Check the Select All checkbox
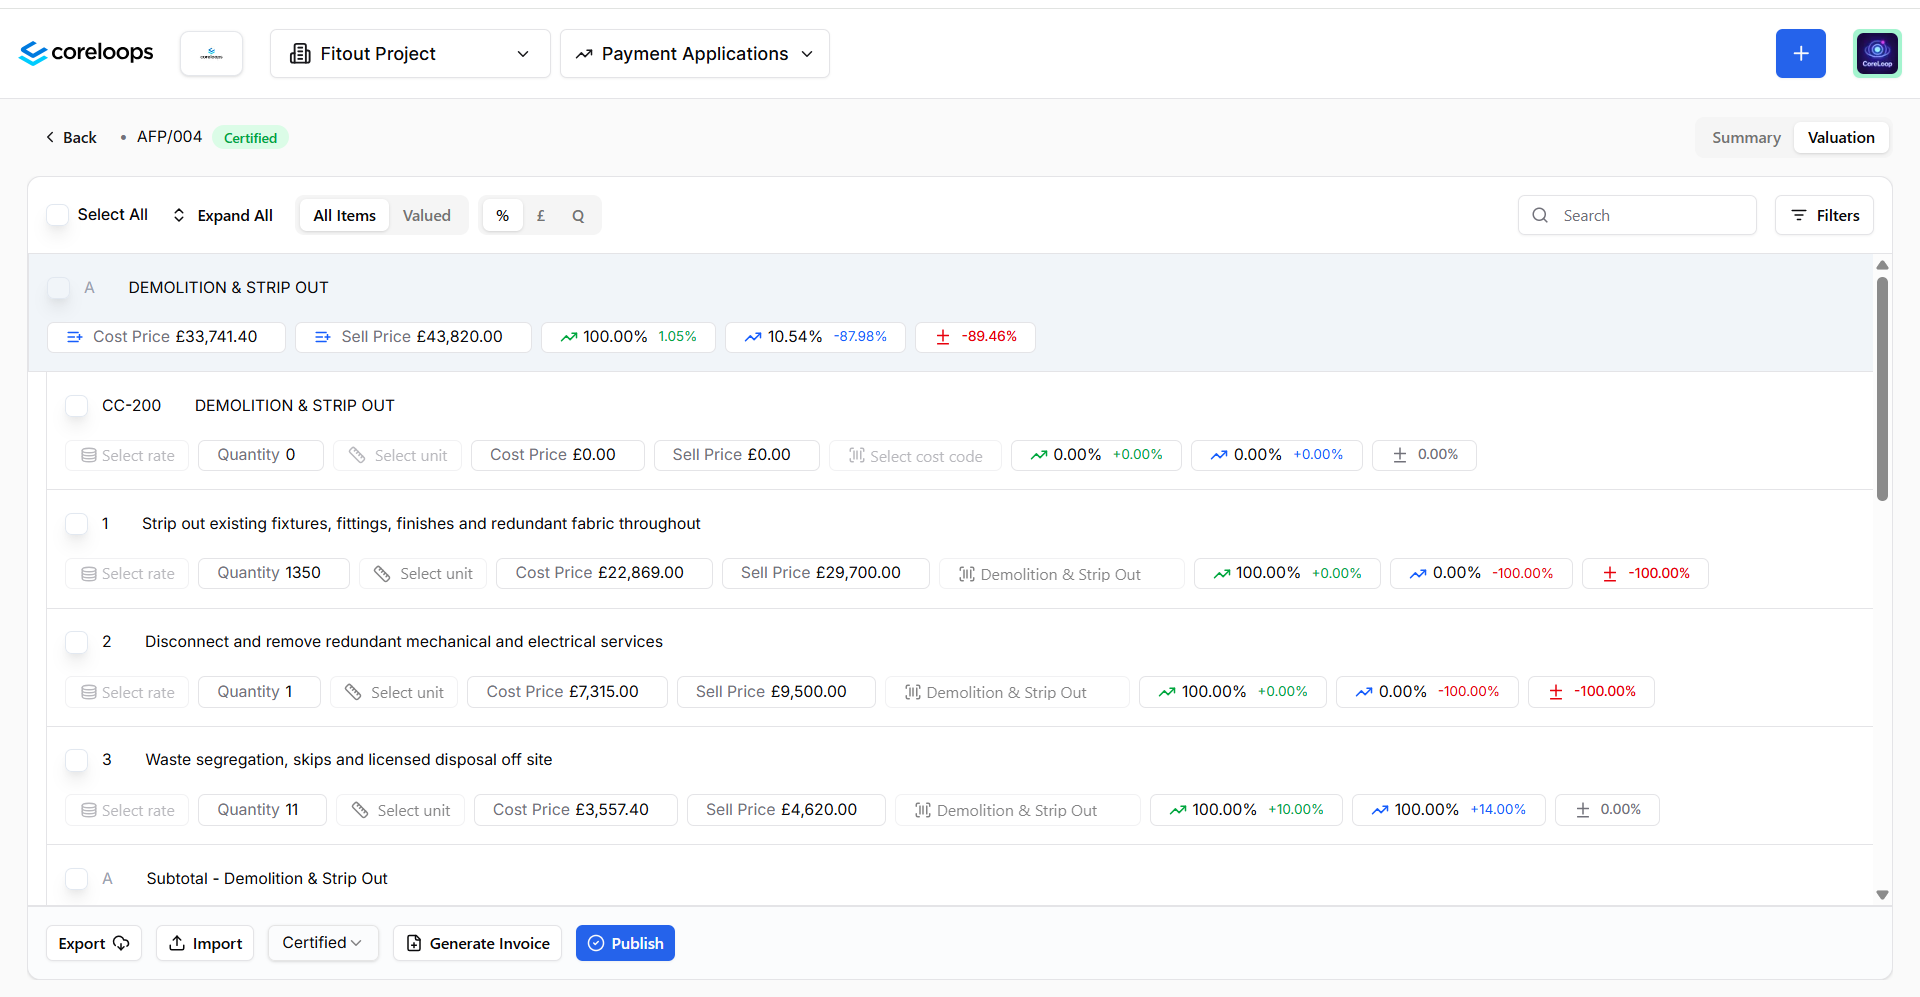Image resolution: width=1920 pixels, height=997 pixels. point(58,215)
